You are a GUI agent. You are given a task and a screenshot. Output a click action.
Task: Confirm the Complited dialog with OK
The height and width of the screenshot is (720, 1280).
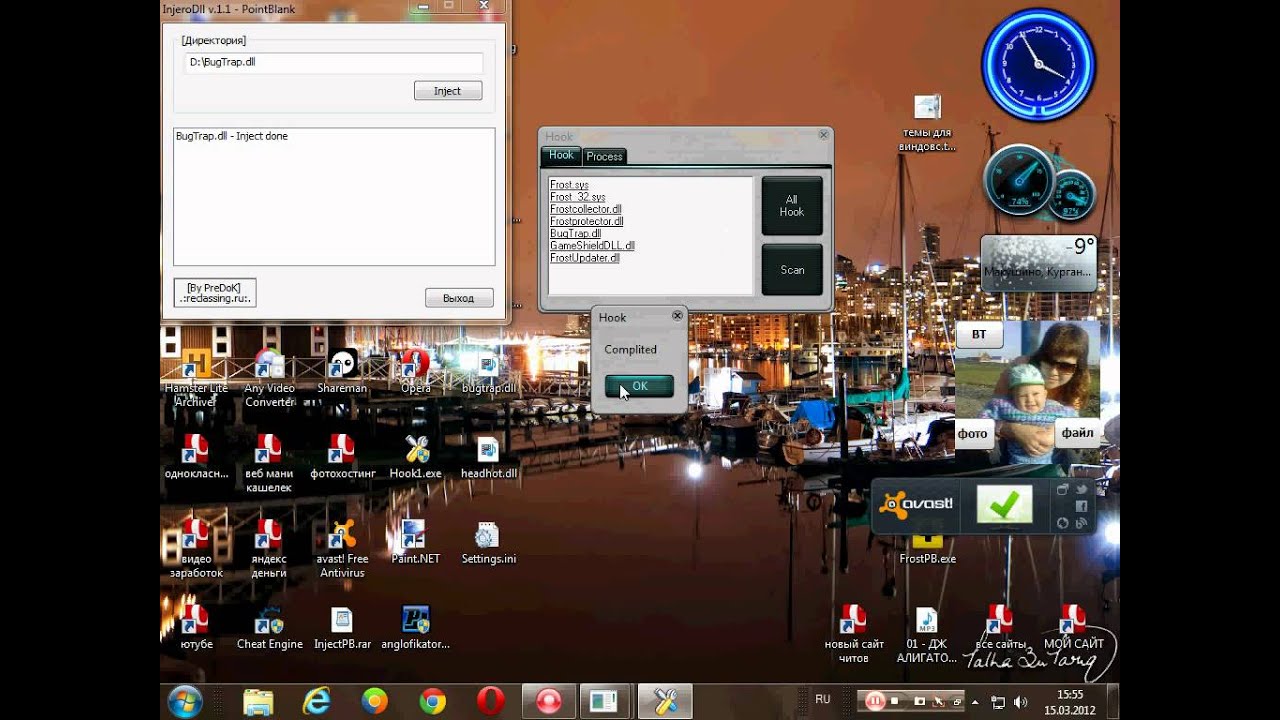639,386
